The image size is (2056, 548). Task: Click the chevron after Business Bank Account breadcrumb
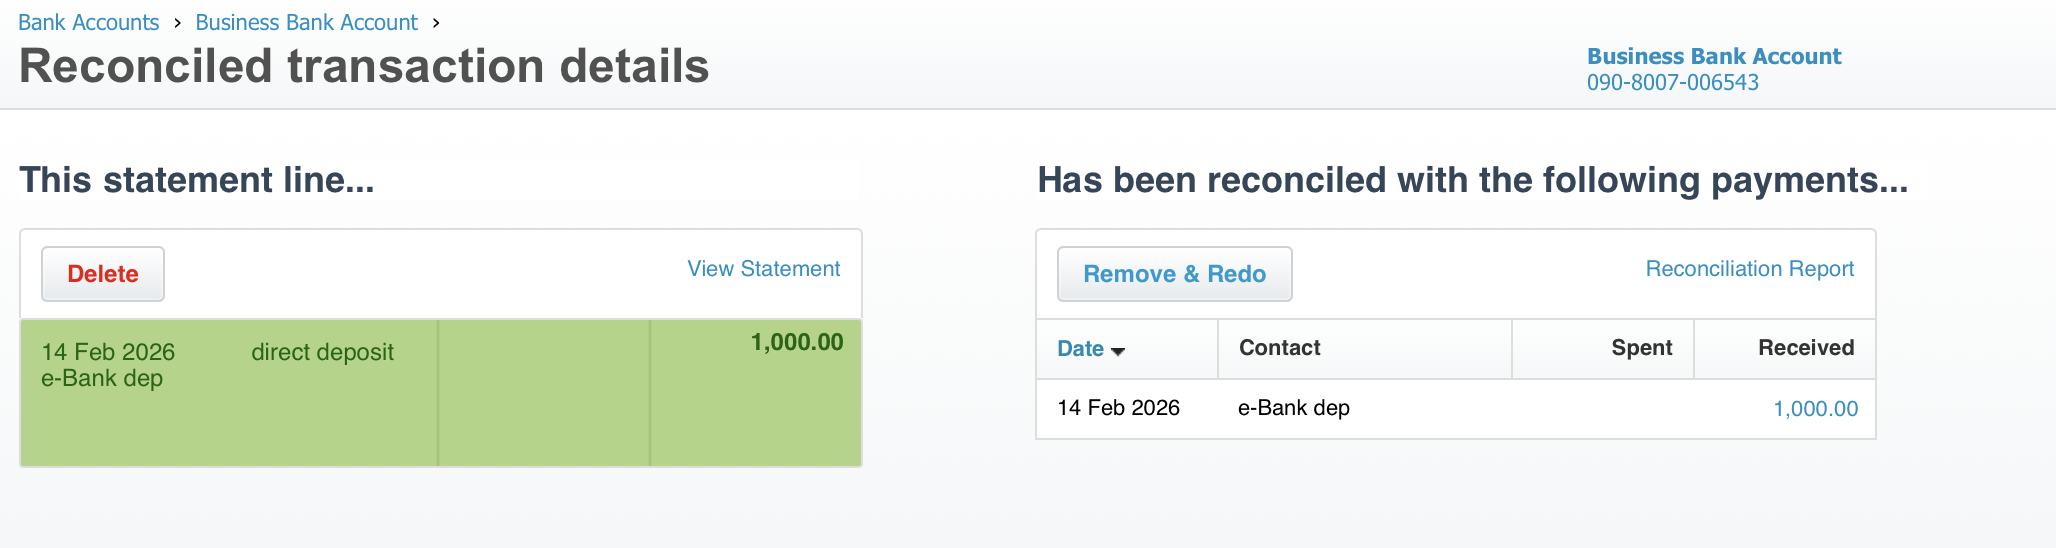click(436, 23)
